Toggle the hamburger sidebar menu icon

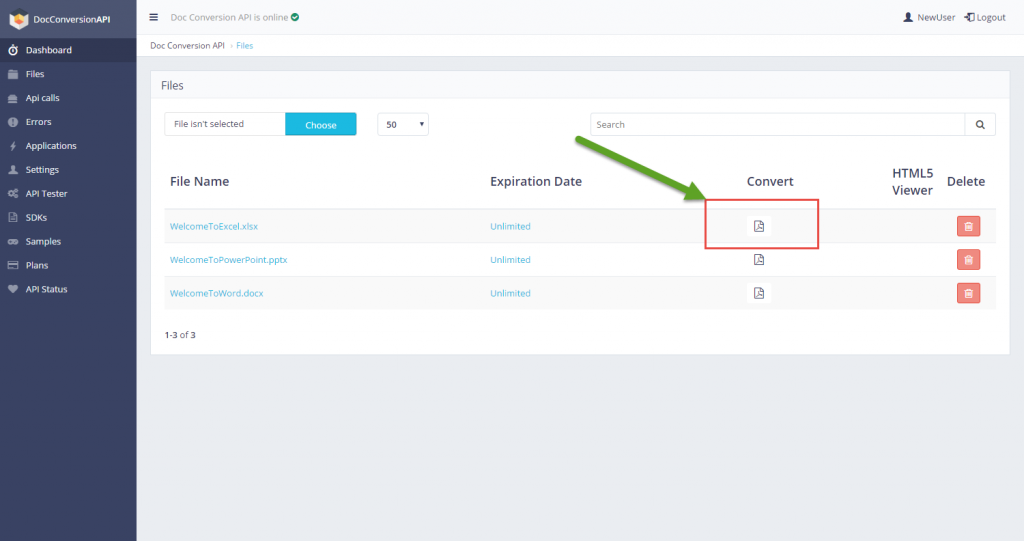[x=153, y=17]
